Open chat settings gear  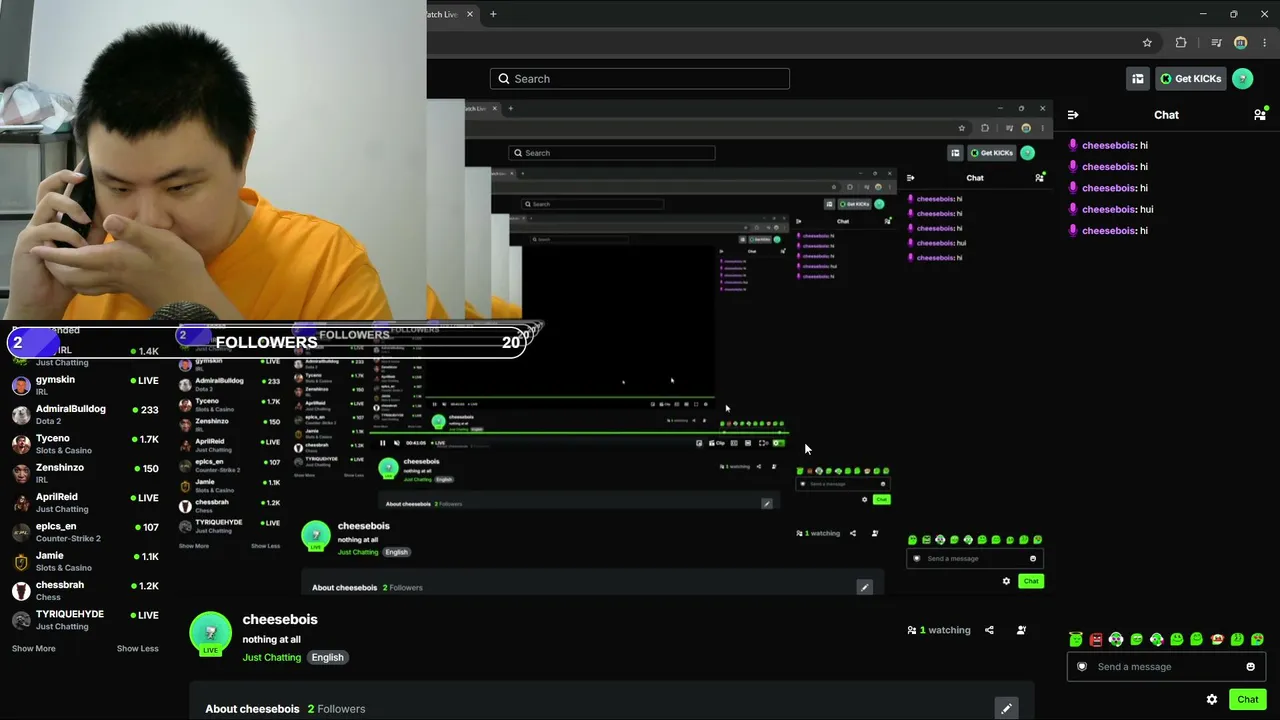pos(1212,699)
